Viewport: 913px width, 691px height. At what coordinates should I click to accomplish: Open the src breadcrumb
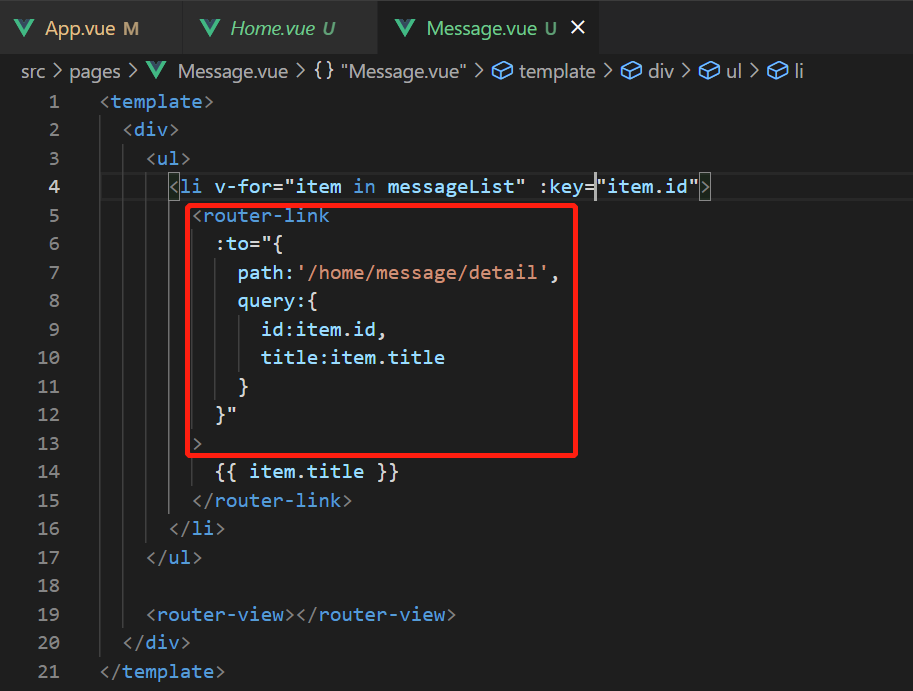pos(33,71)
